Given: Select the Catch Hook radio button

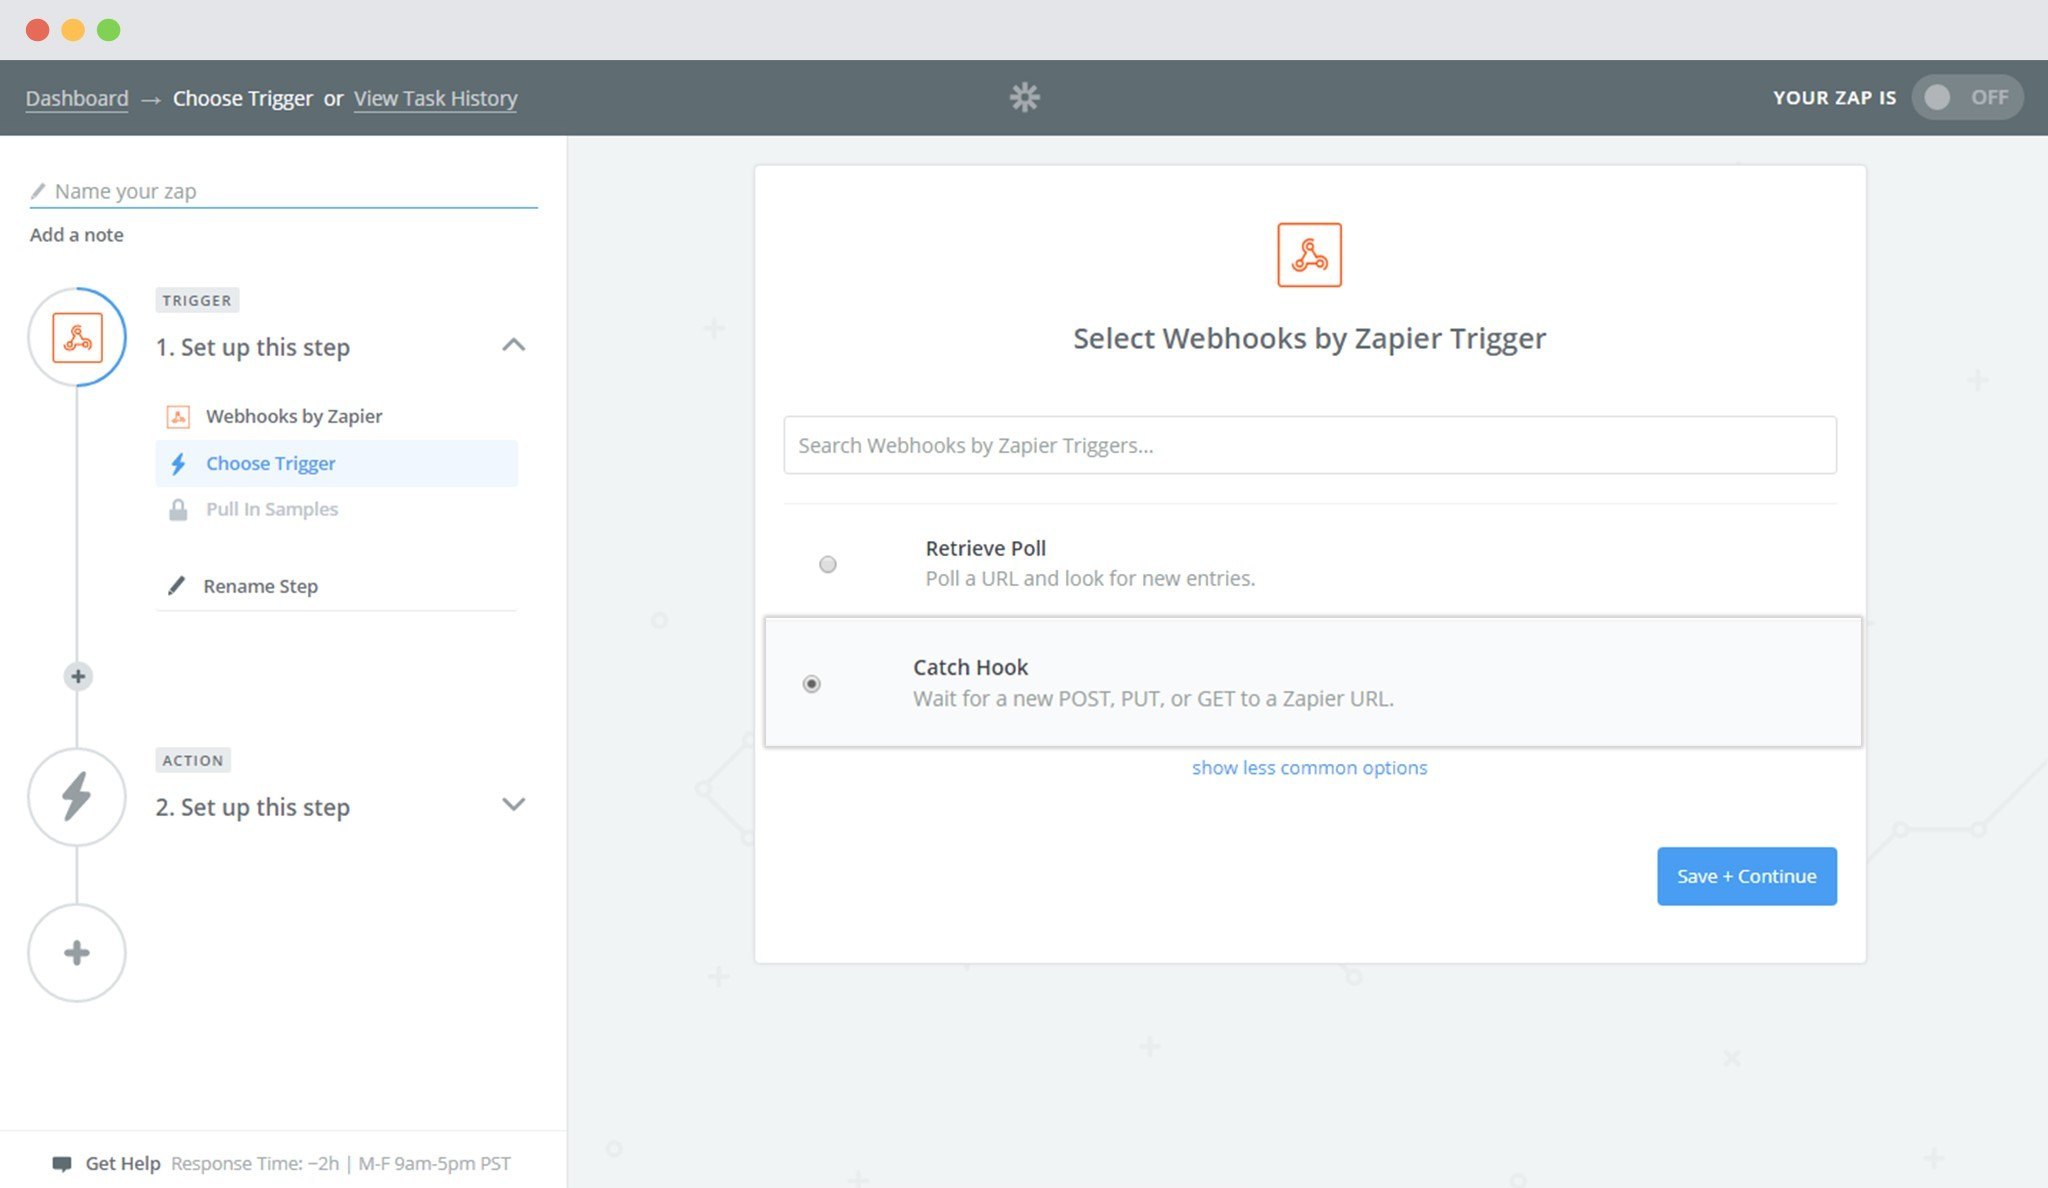Looking at the screenshot, I should pyautogui.click(x=812, y=684).
